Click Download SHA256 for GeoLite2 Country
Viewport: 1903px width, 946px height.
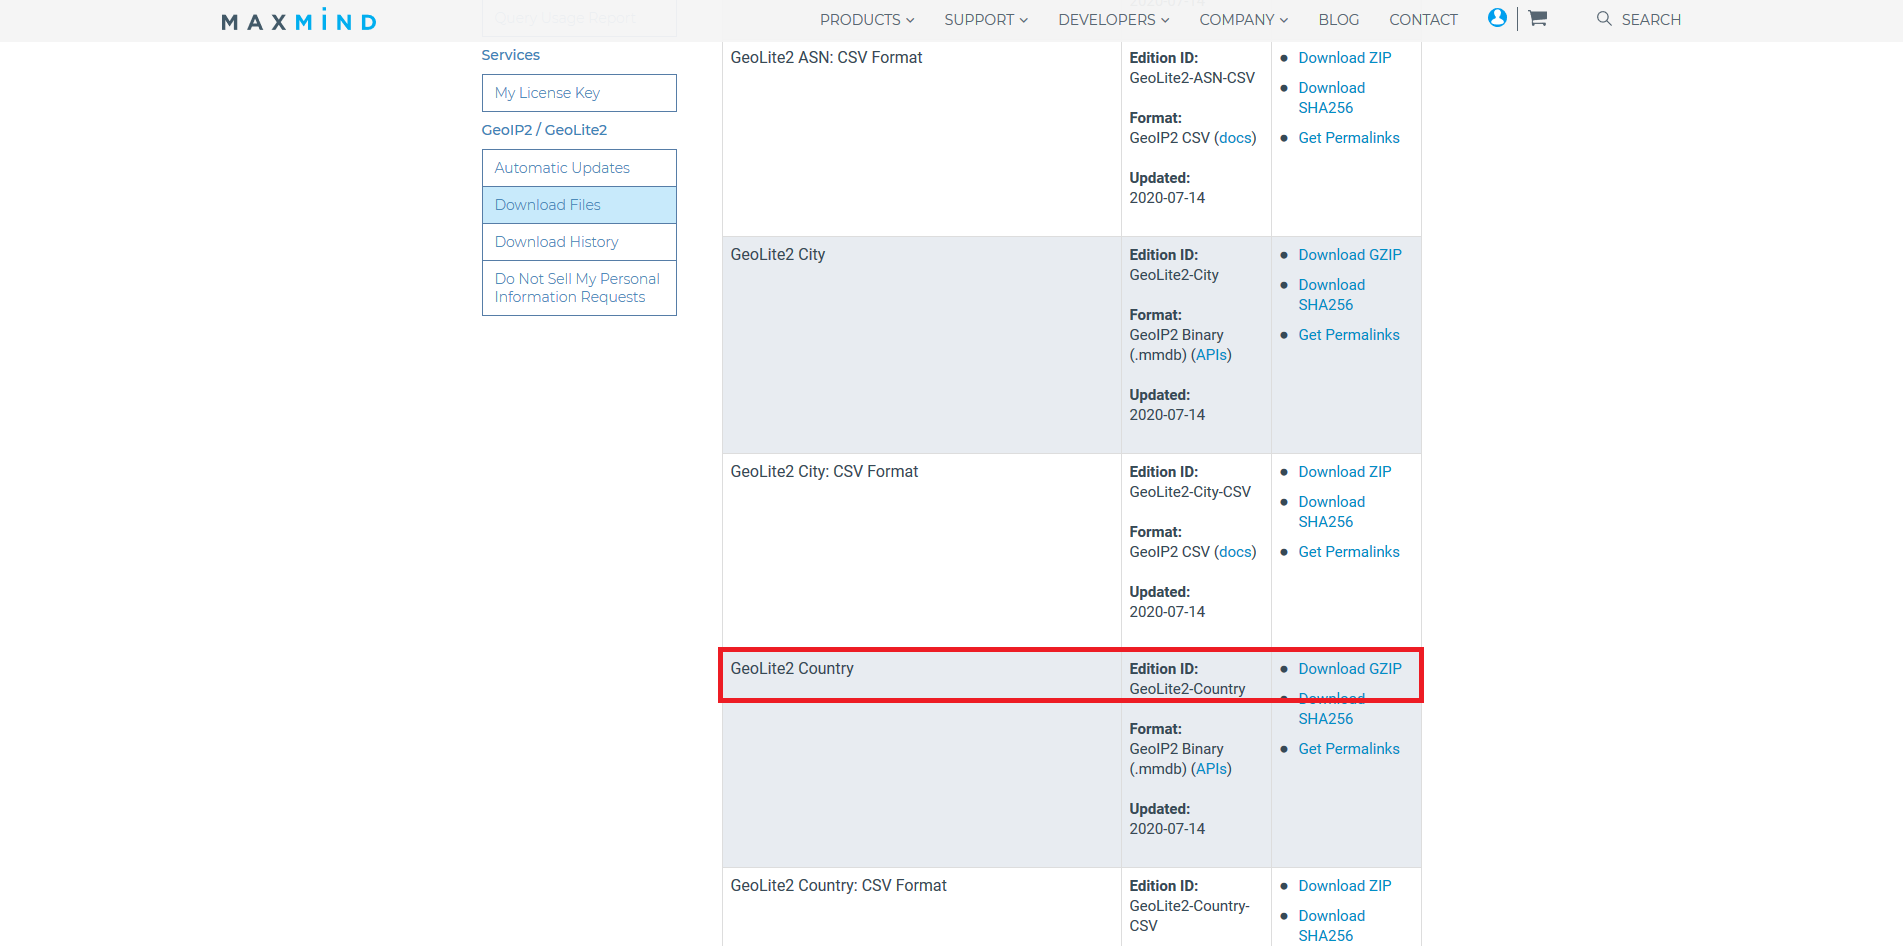[x=1331, y=709]
